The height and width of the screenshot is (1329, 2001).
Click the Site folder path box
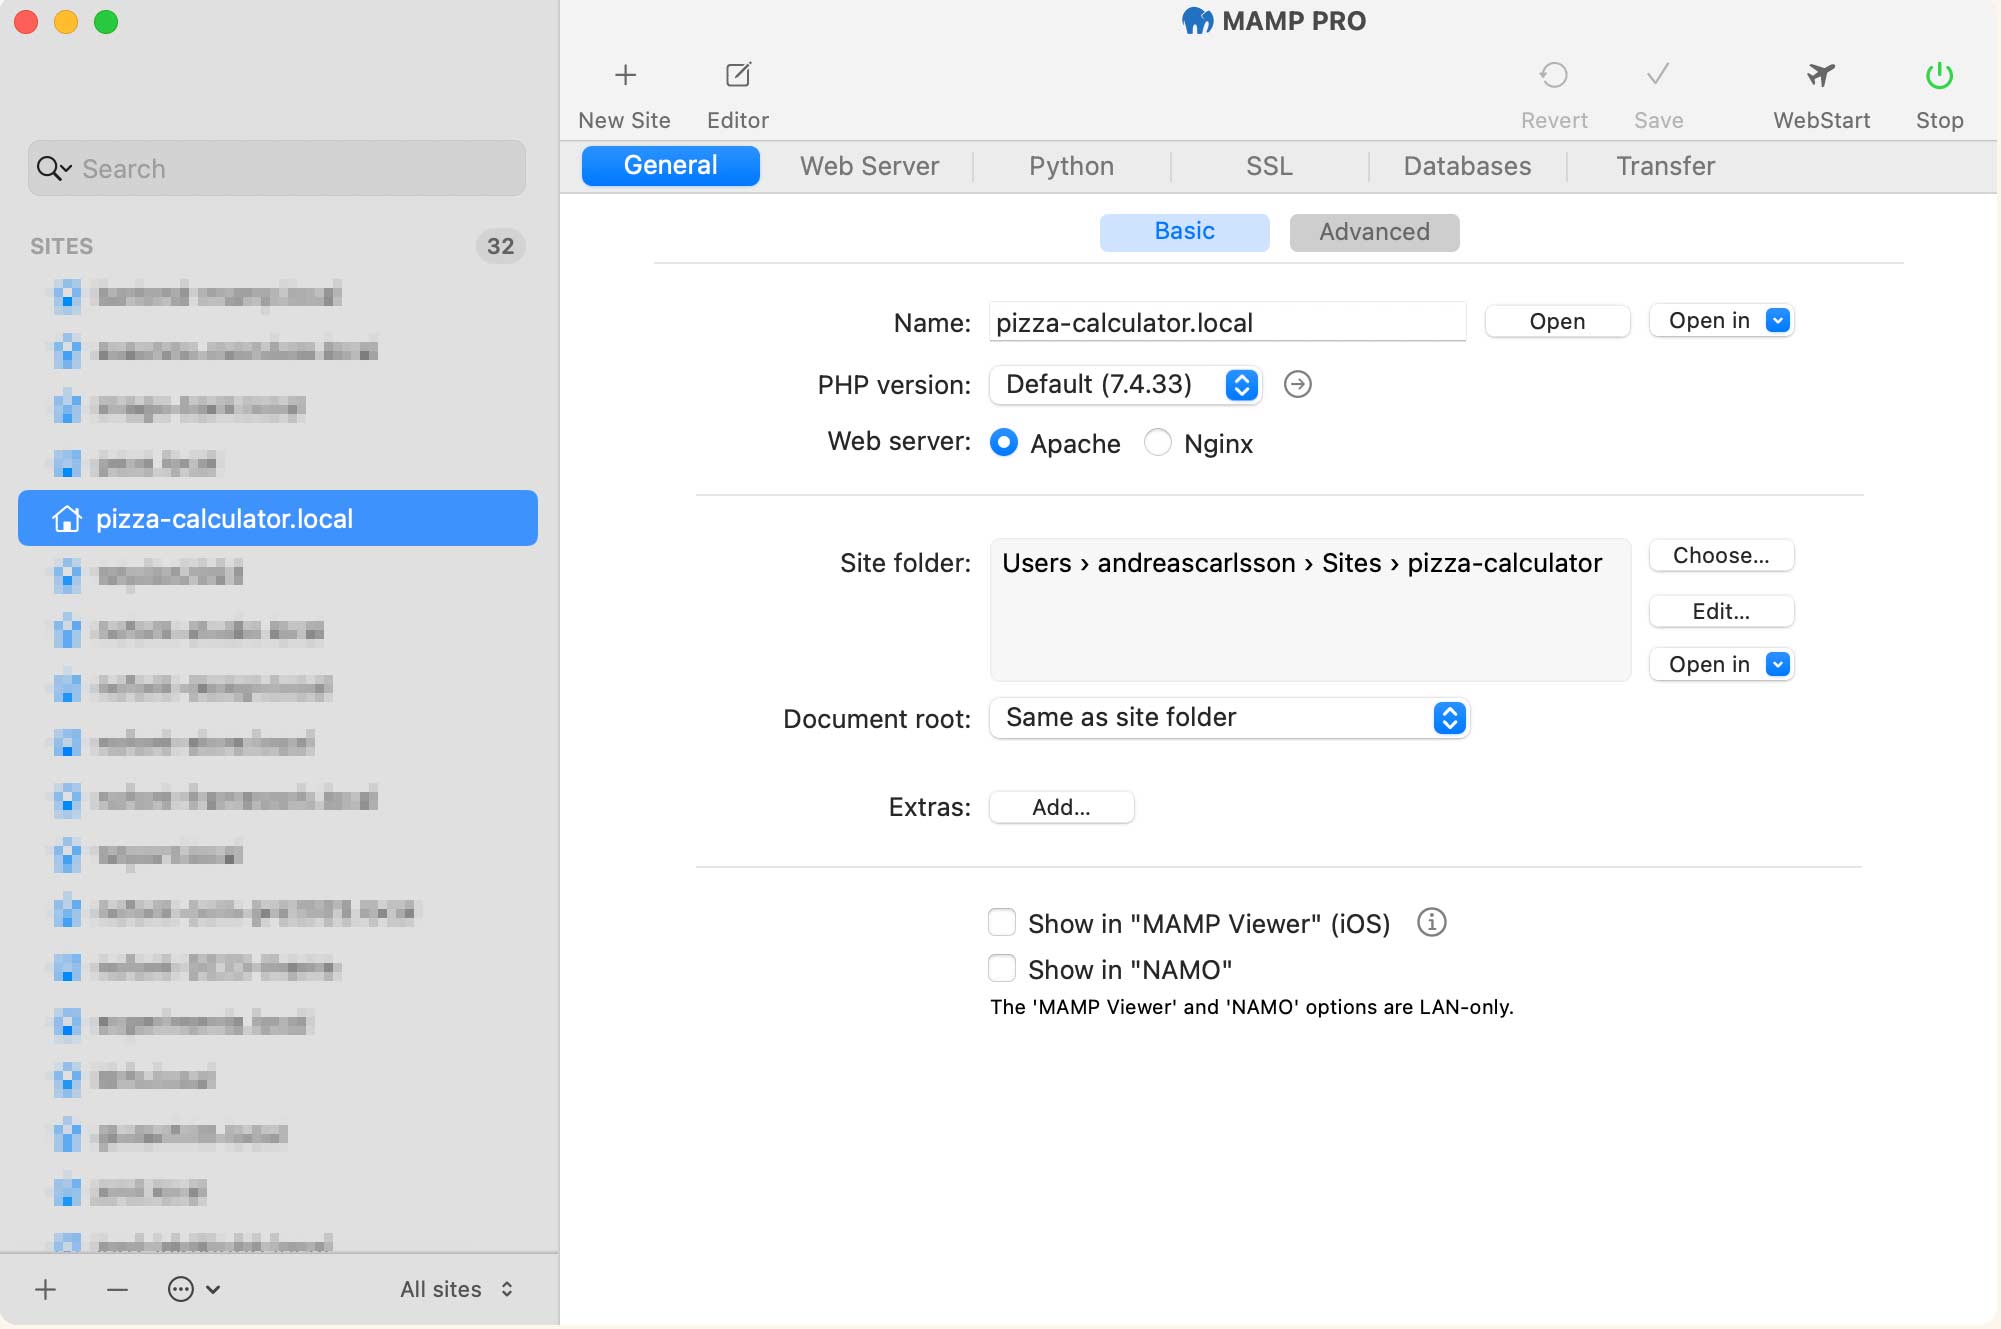pos(1310,610)
